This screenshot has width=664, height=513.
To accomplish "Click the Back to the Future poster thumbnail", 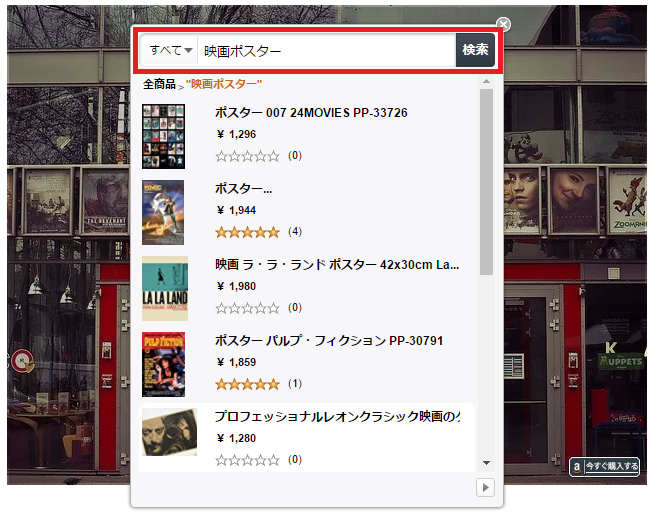I will (163, 212).
